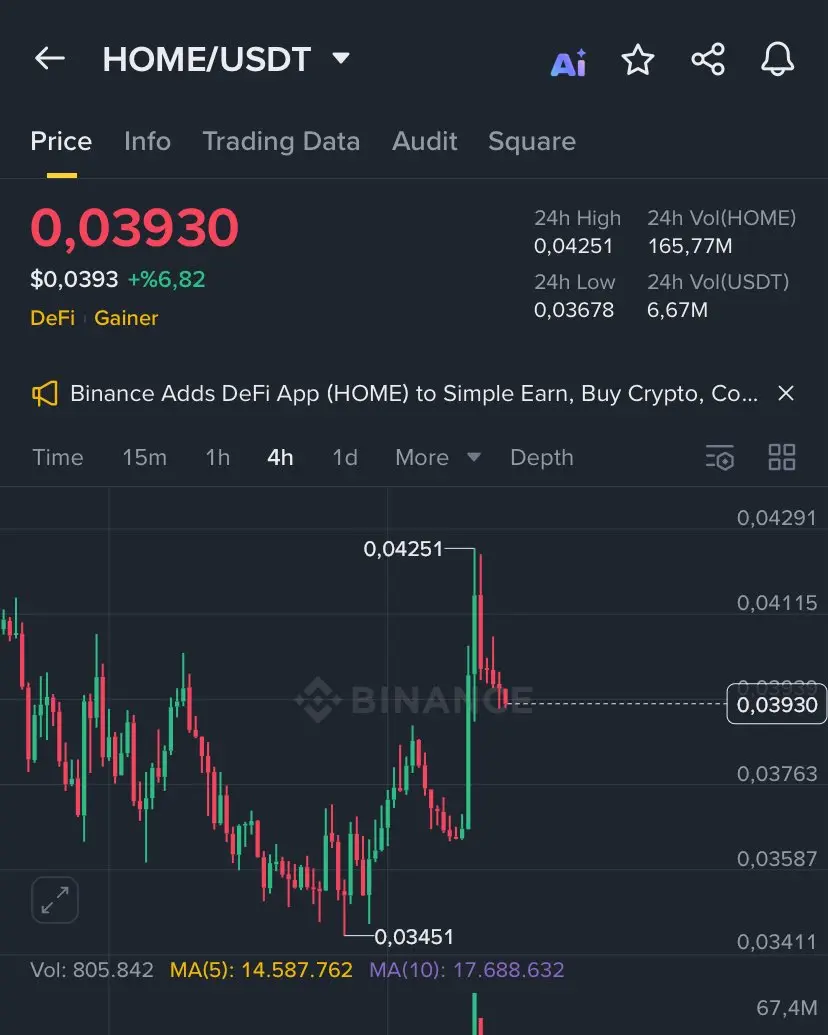Read the Binance Adds DeFi App announcement
The height and width of the screenshot is (1035, 828).
point(414,393)
